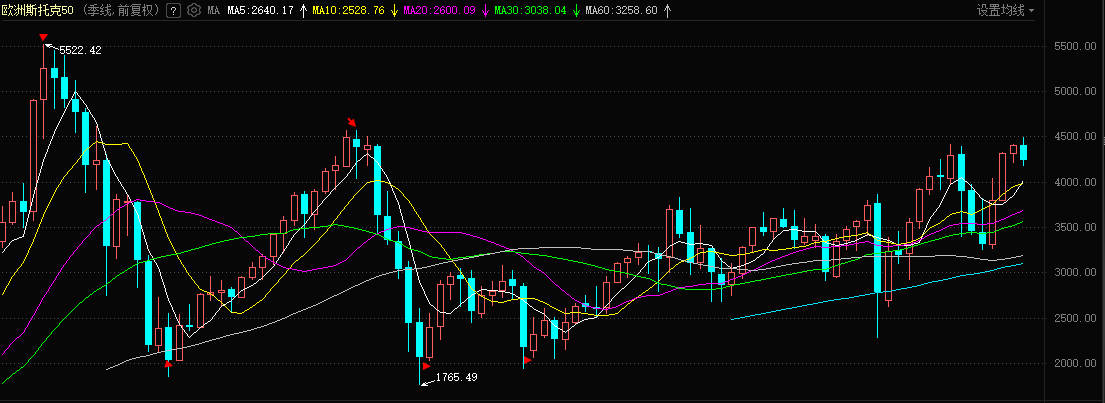Viewport: 1105px width, 403px height.
Task: Click the white up arrow after MA60
Action: click(667, 10)
